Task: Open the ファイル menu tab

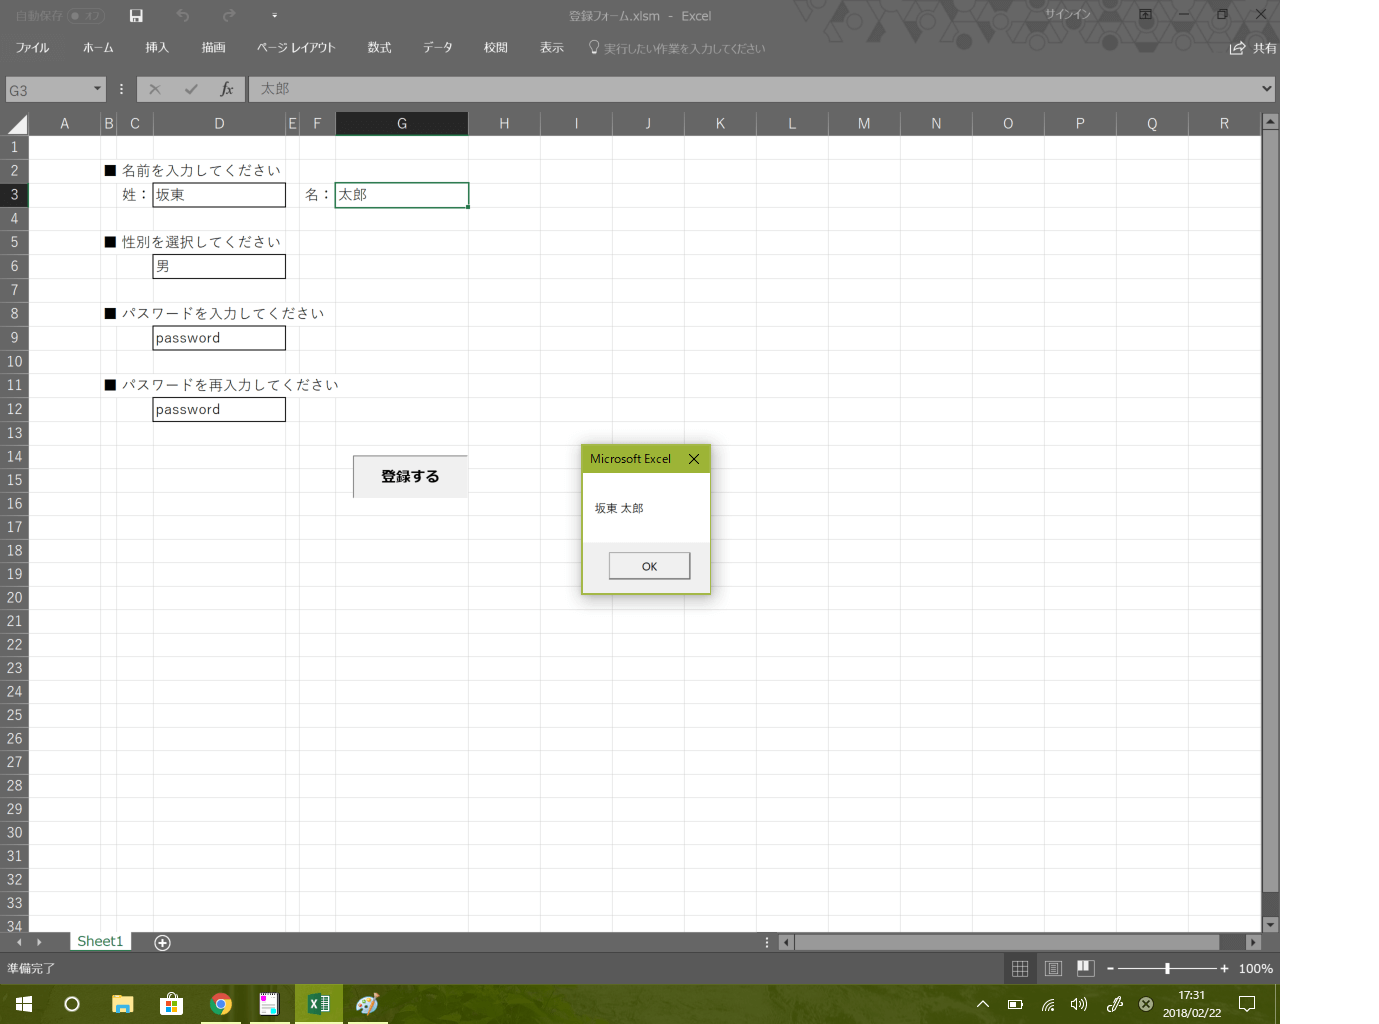Action: tap(32, 48)
